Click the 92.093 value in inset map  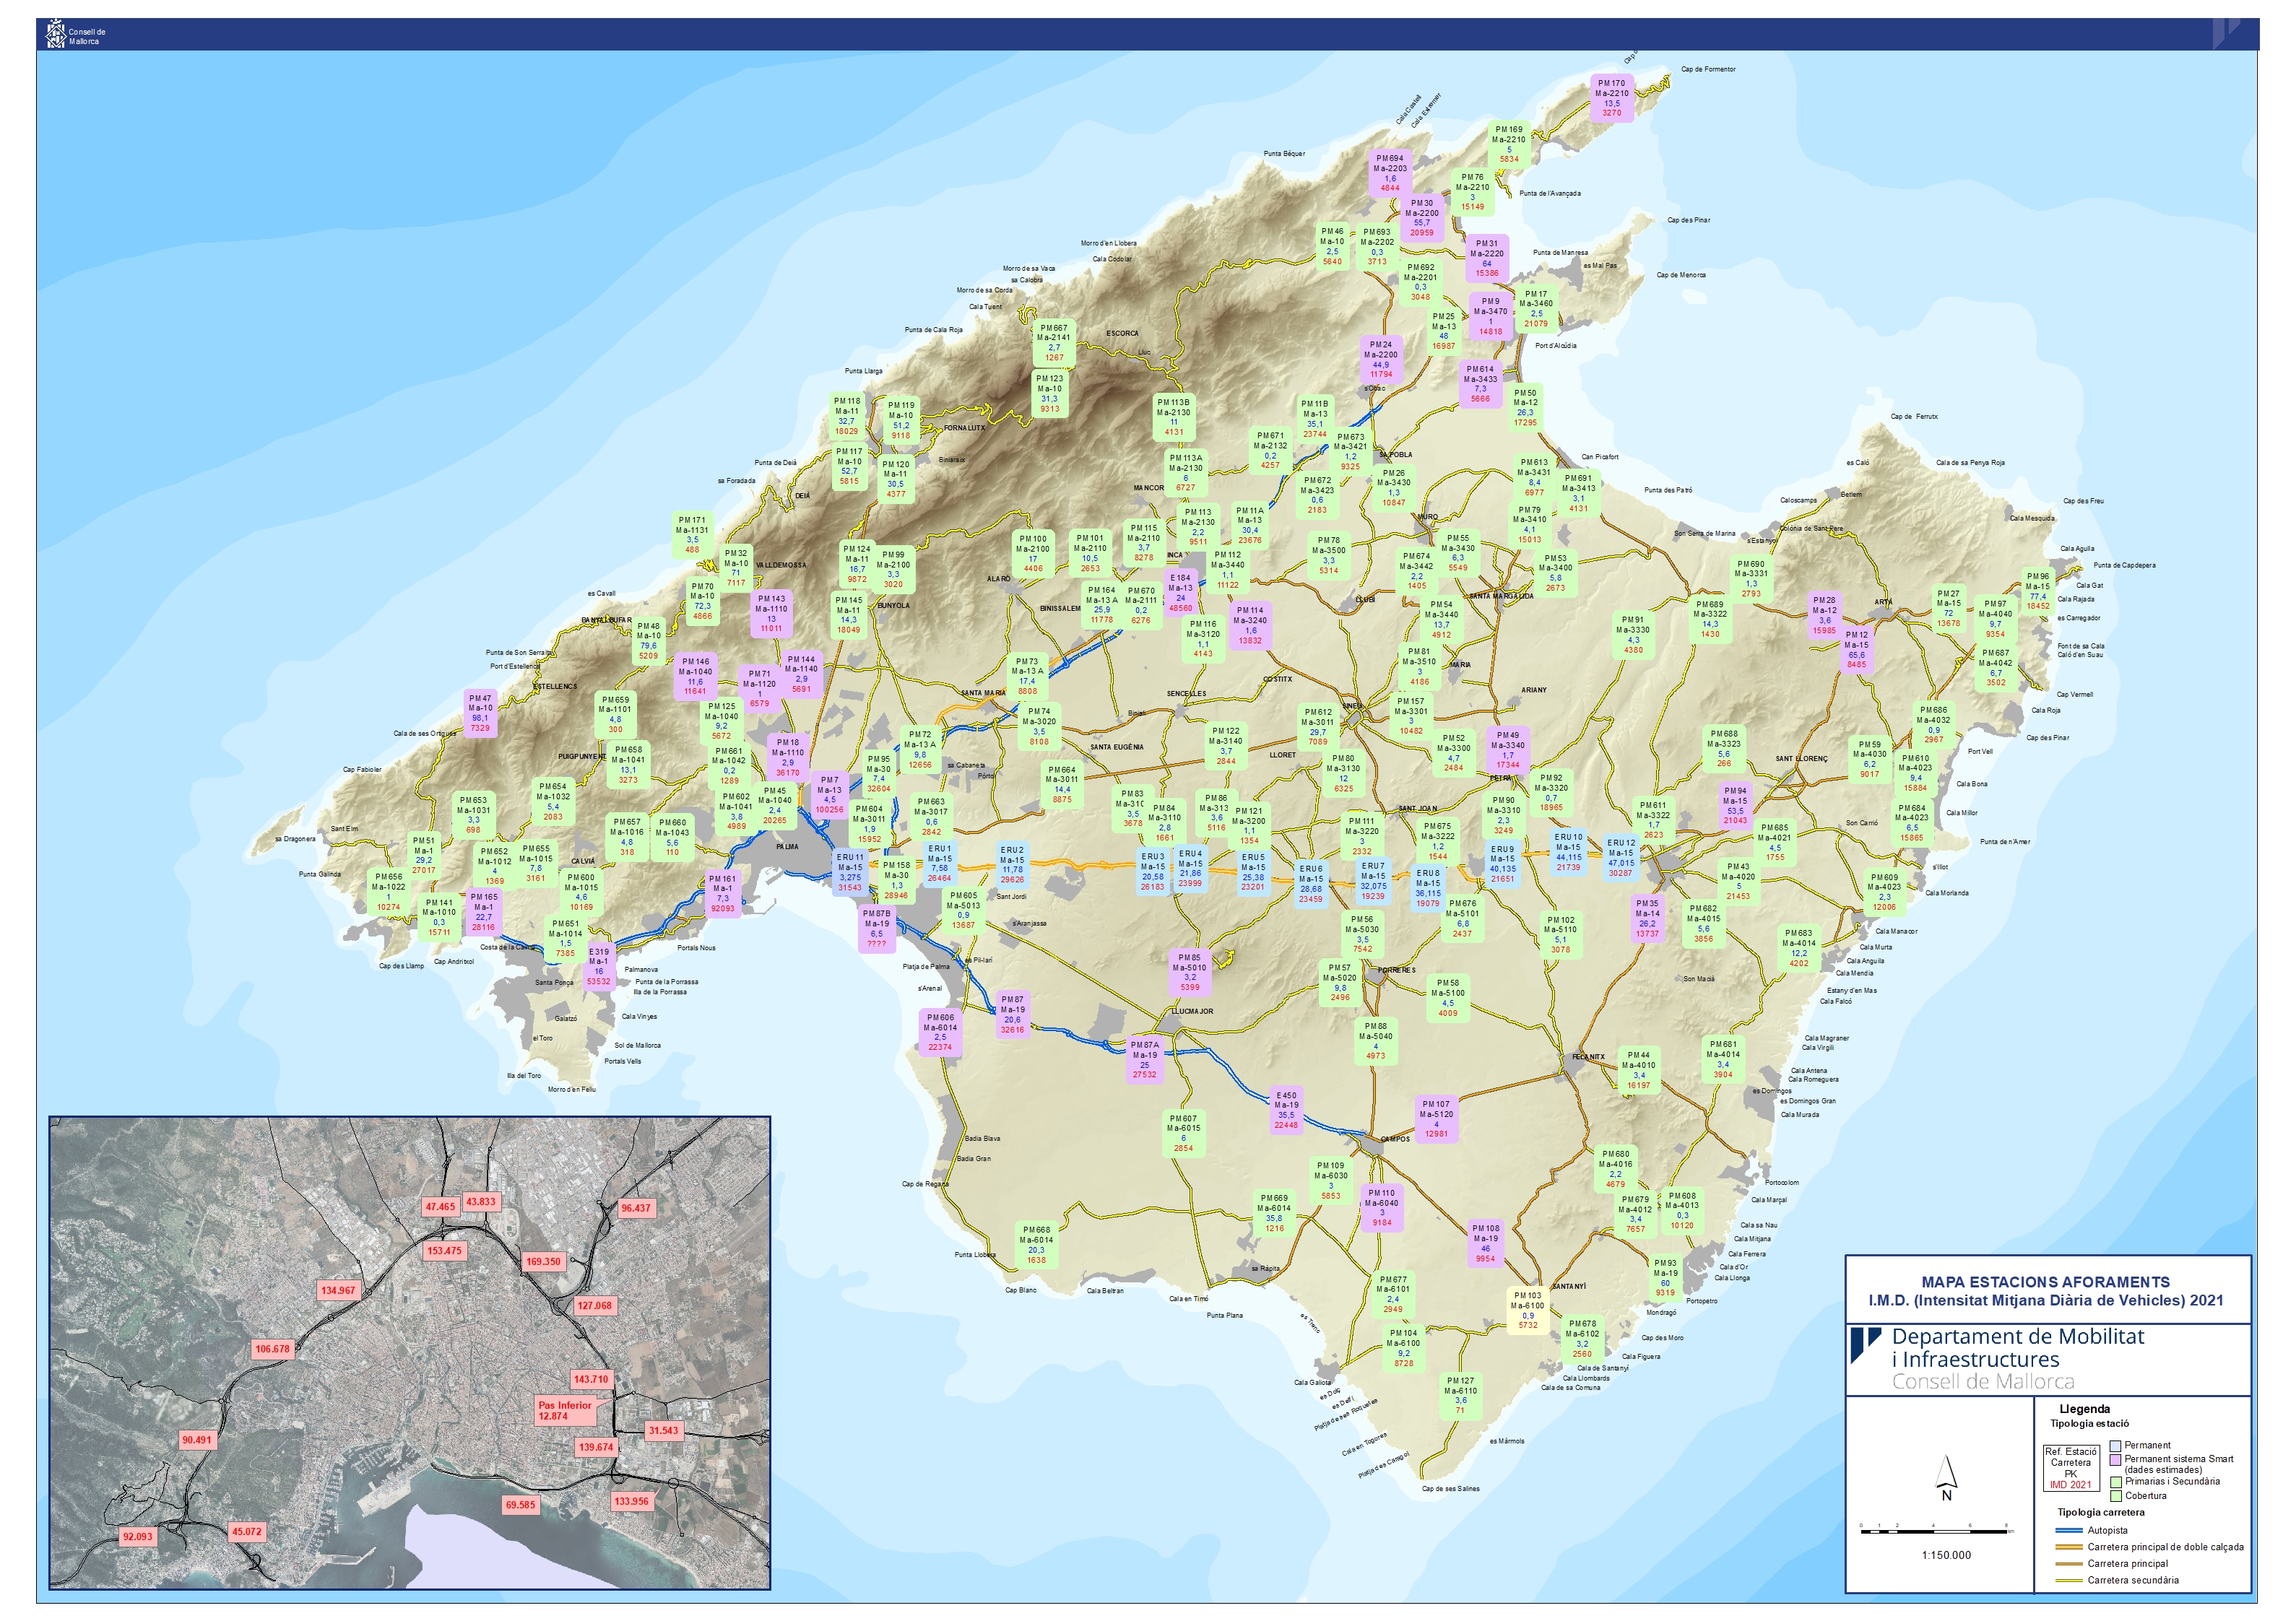pyautogui.click(x=137, y=1536)
